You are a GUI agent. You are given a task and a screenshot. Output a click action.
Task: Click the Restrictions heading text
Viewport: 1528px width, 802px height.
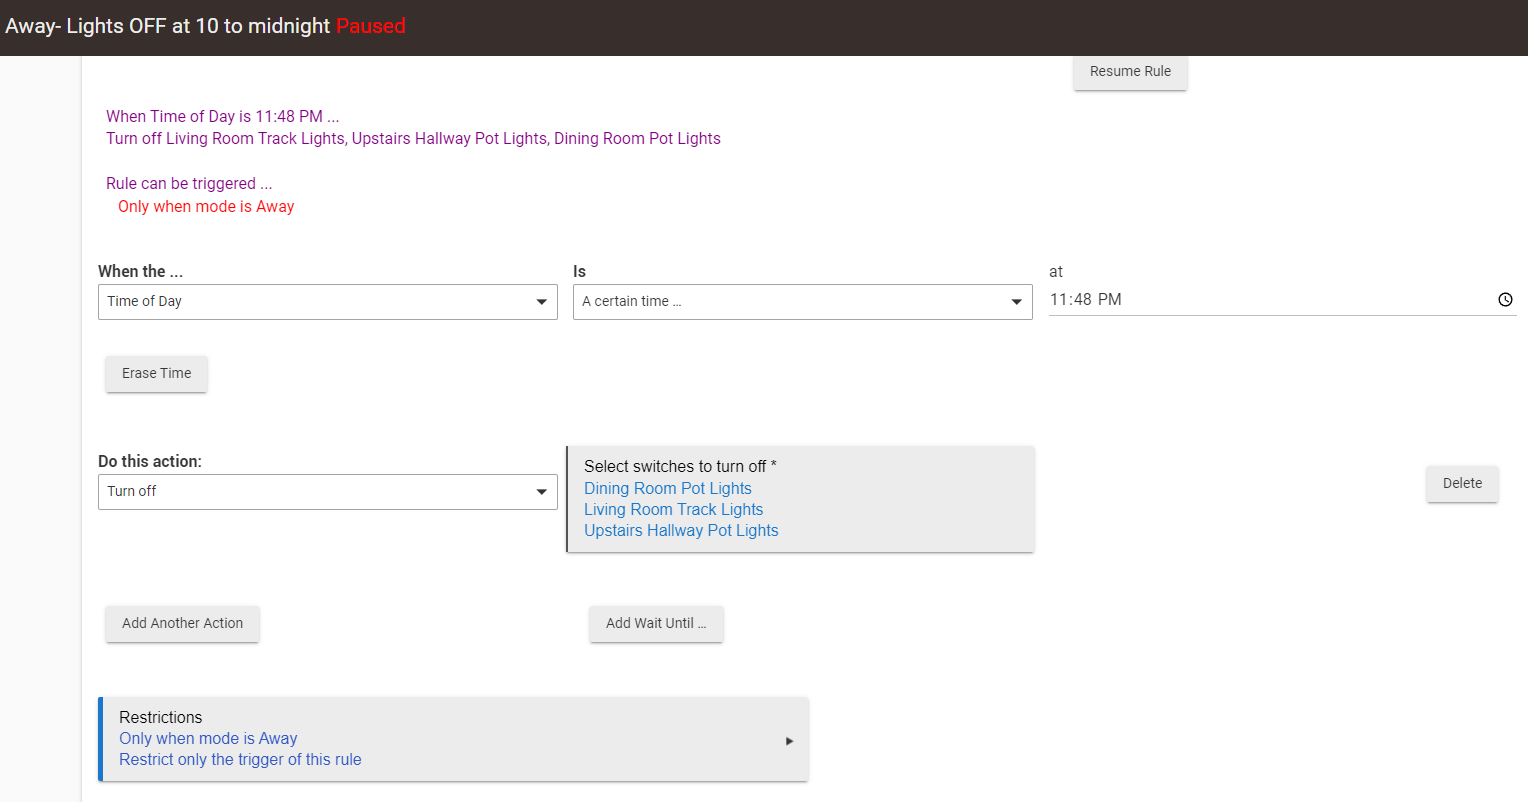(160, 718)
